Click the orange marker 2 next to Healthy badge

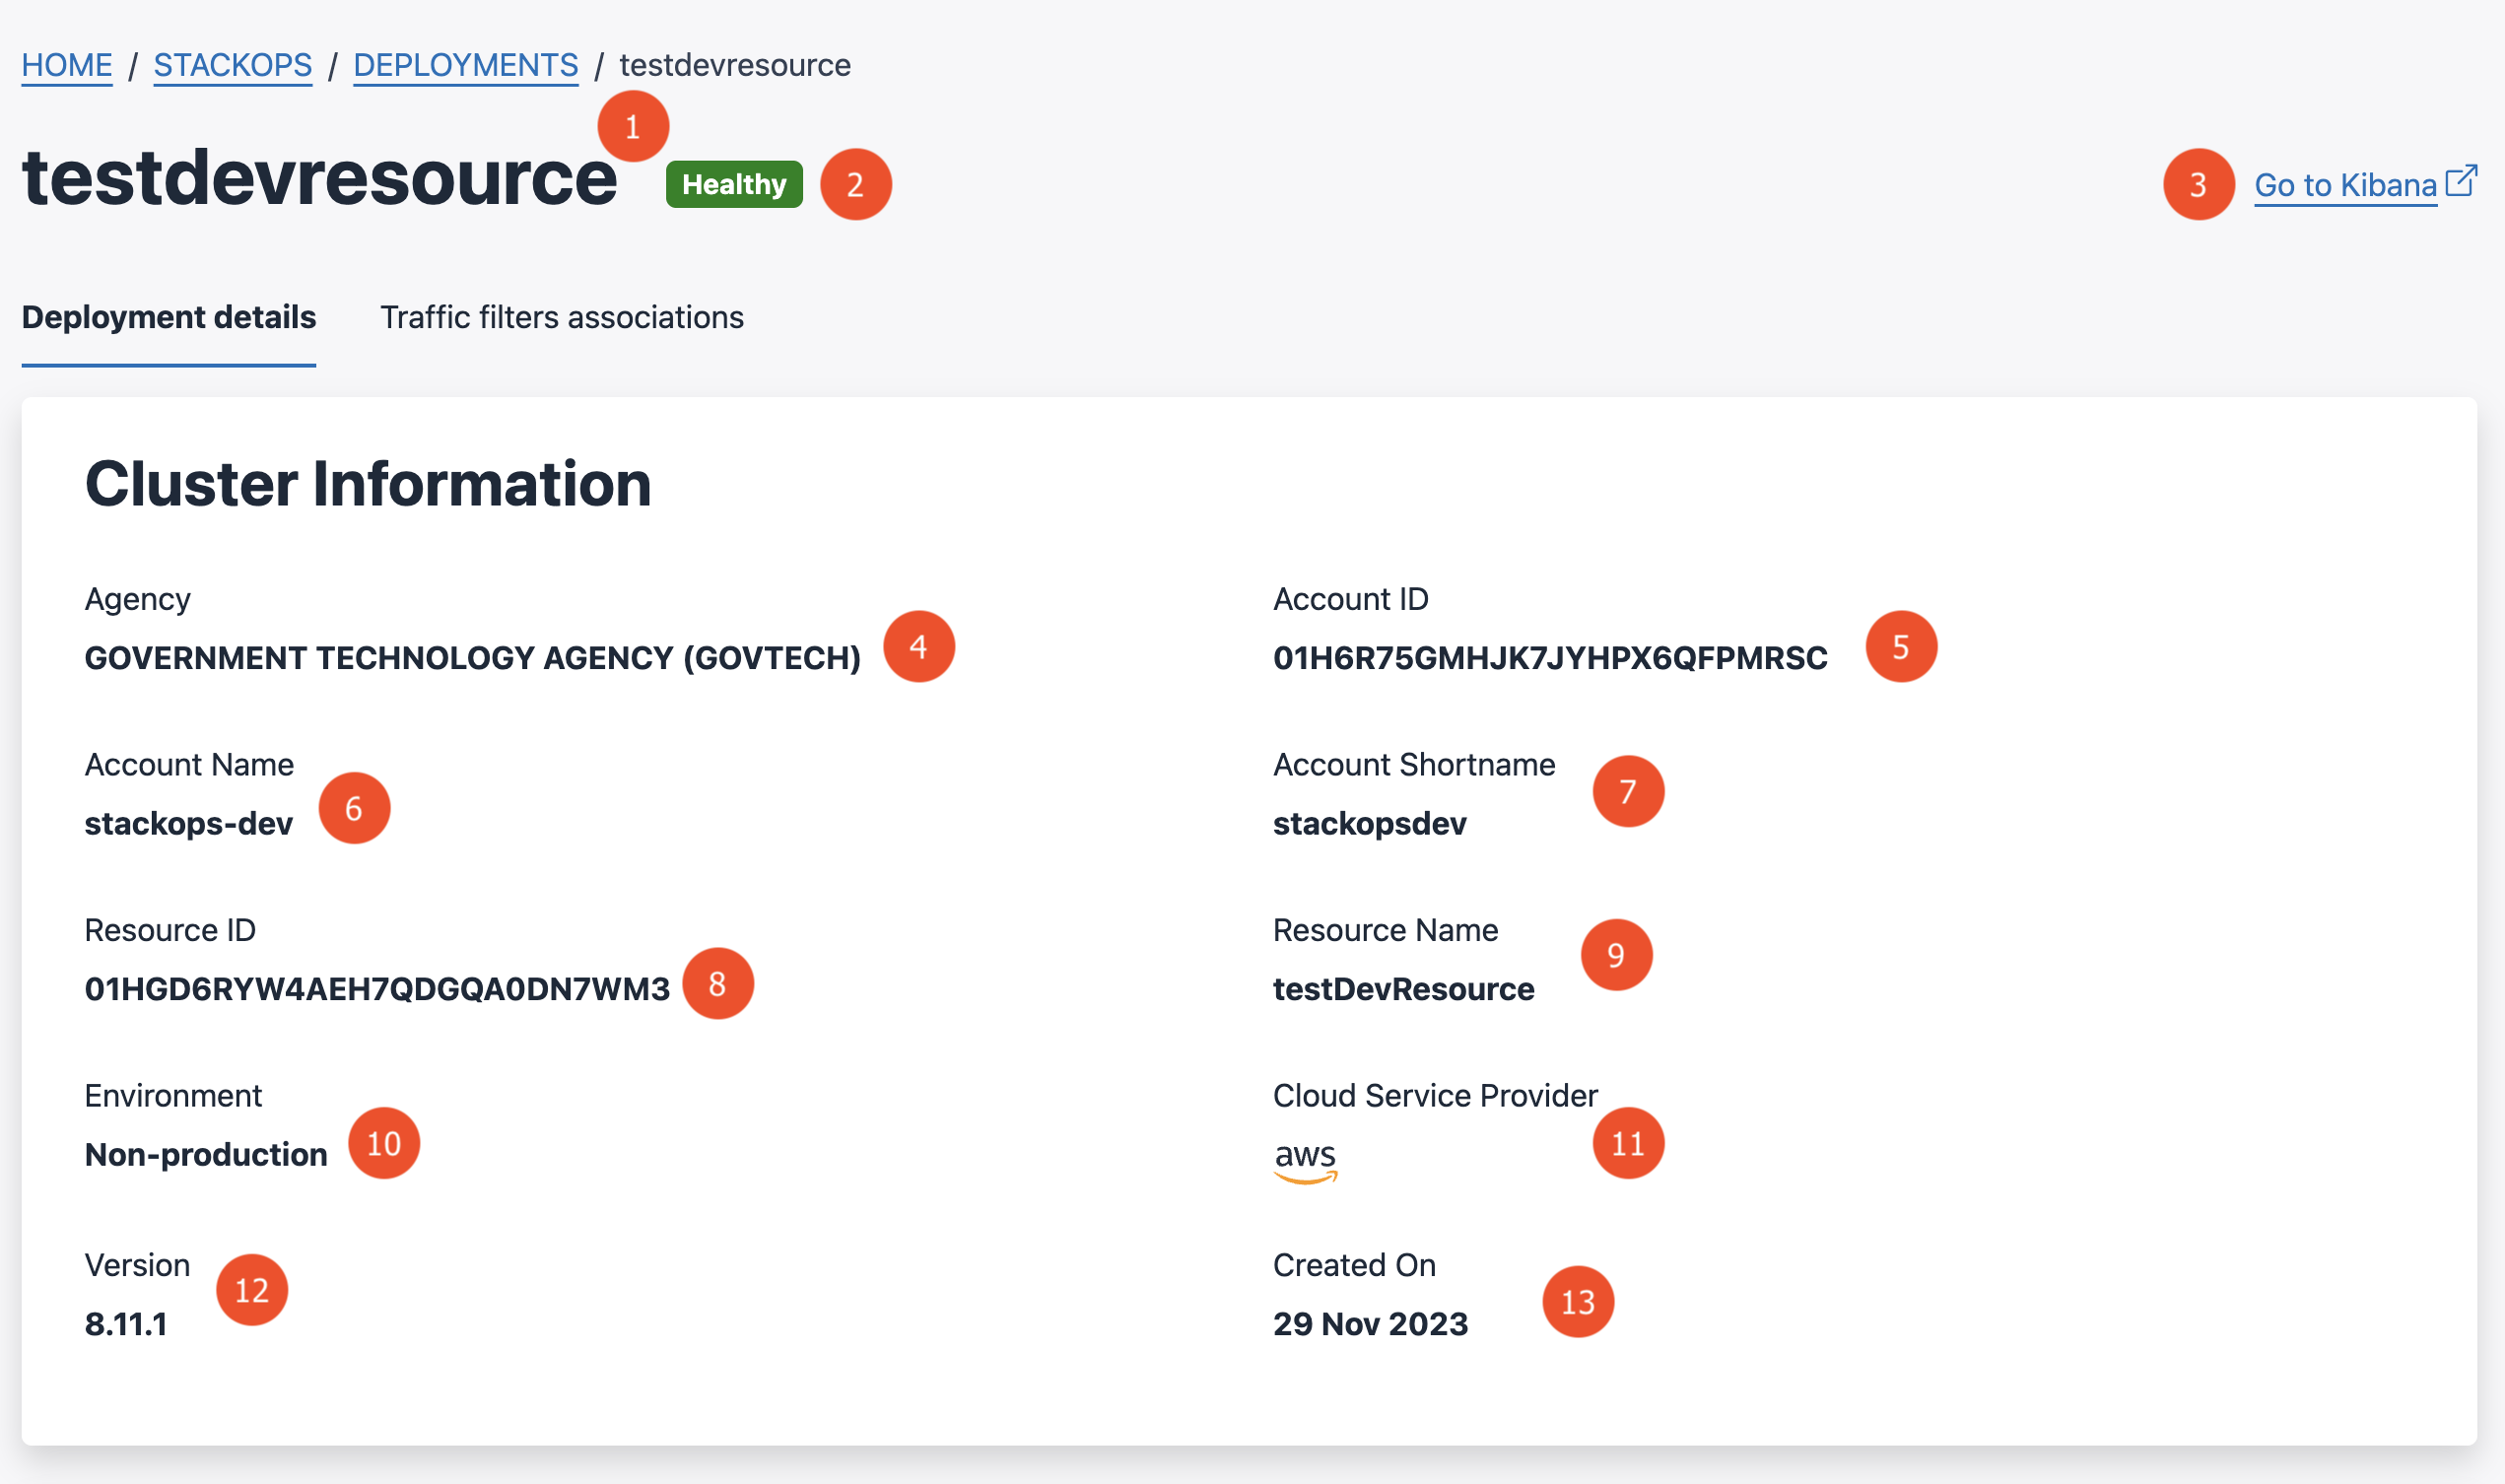tap(855, 184)
